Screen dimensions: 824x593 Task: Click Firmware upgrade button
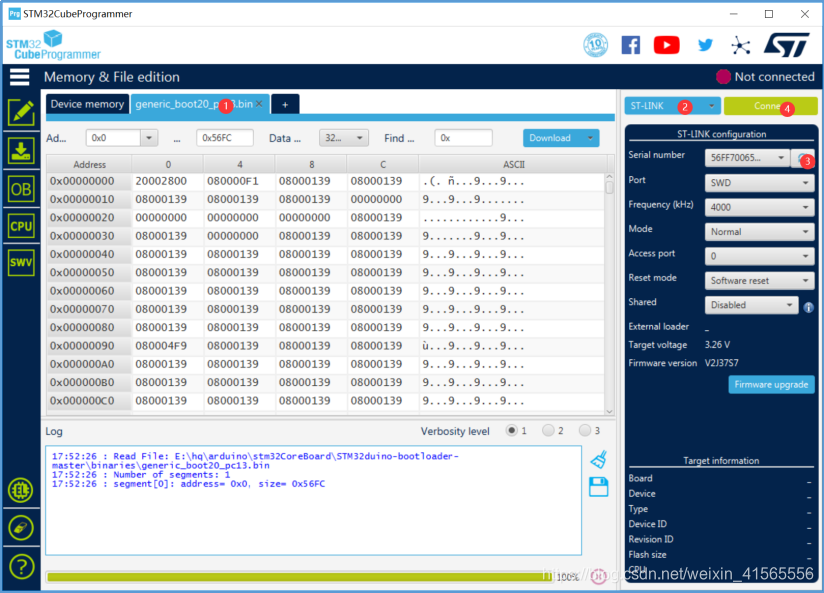tap(771, 384)
